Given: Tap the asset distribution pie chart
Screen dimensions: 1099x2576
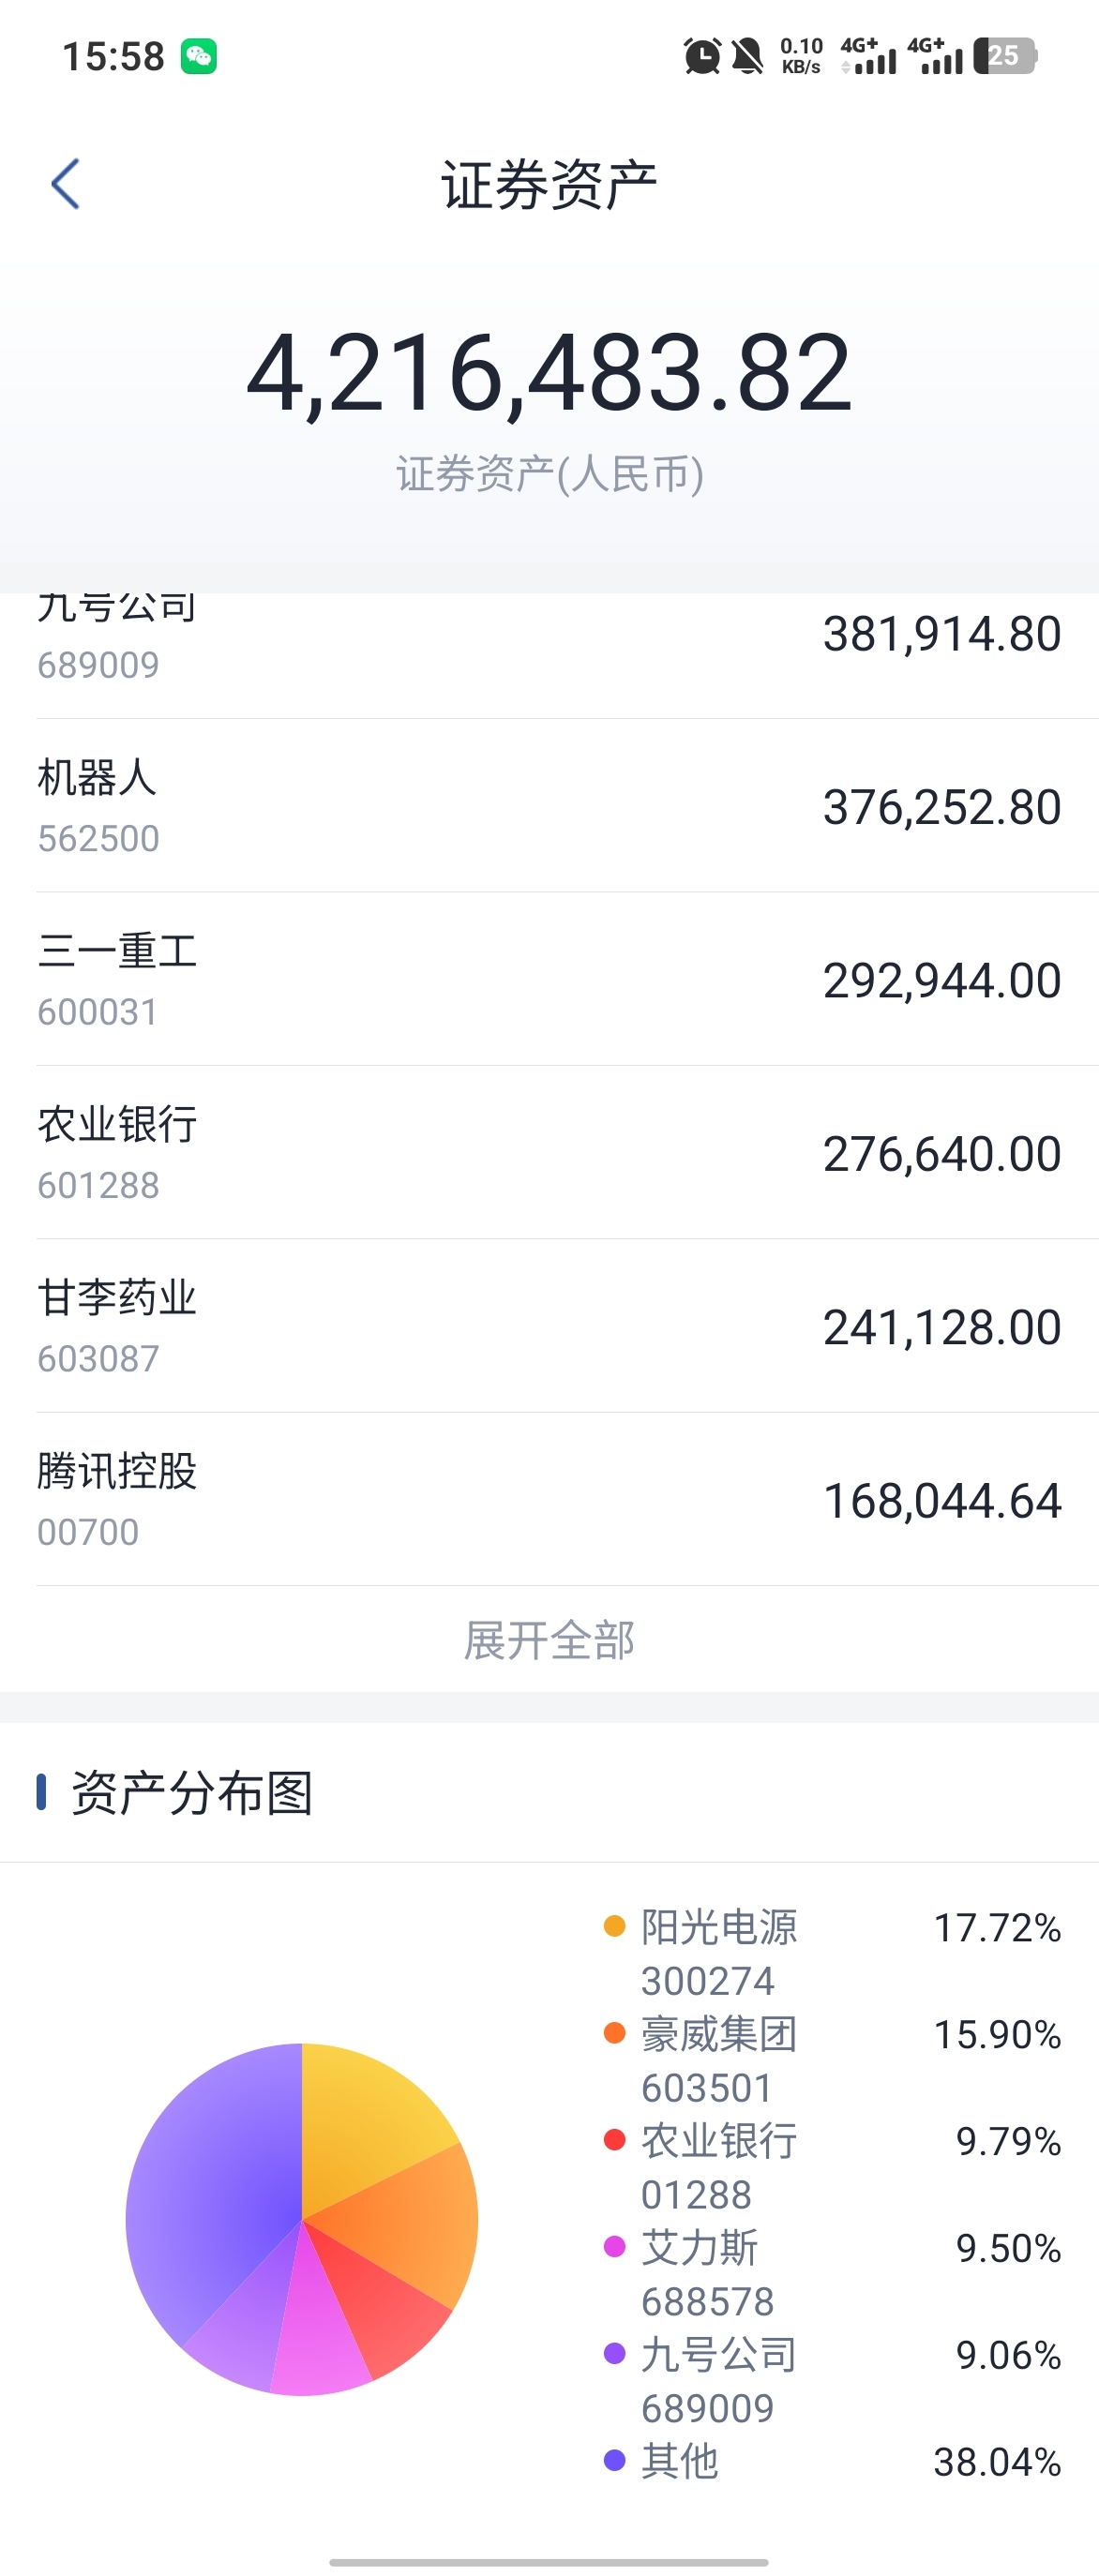Looking at the screenshot, I should click(302, 2219).
